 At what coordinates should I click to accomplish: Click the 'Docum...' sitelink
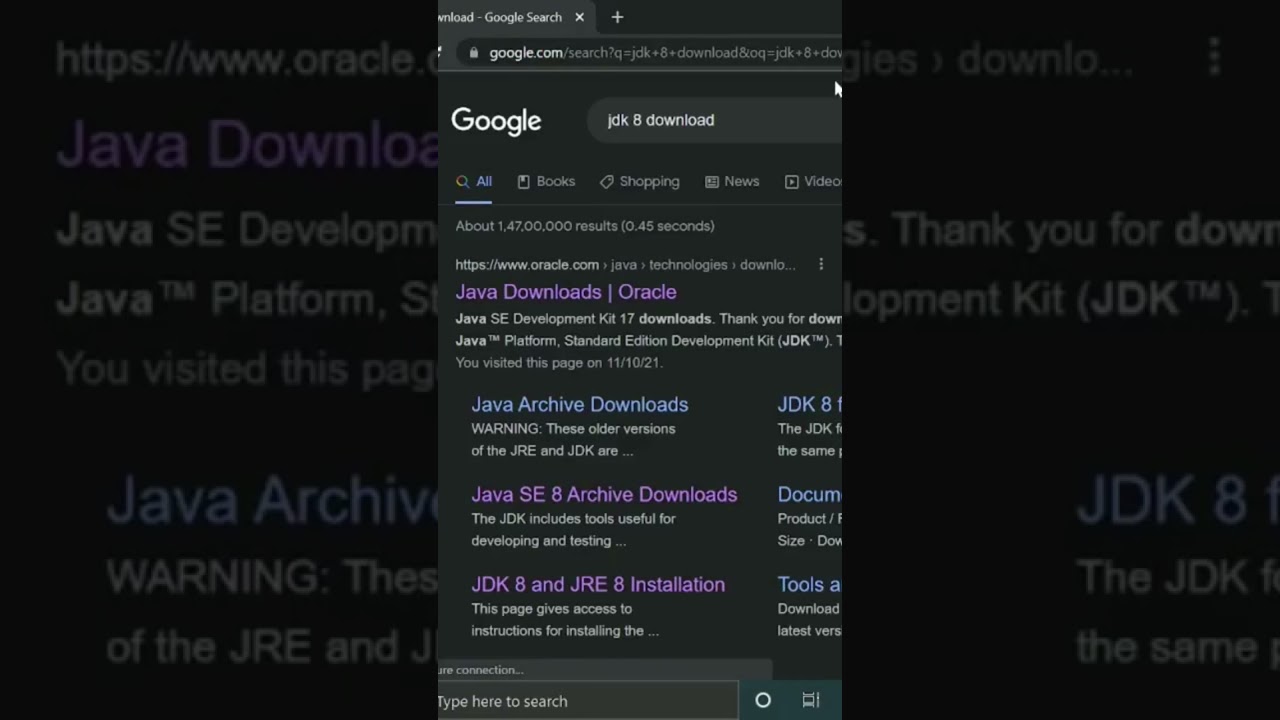810,494
